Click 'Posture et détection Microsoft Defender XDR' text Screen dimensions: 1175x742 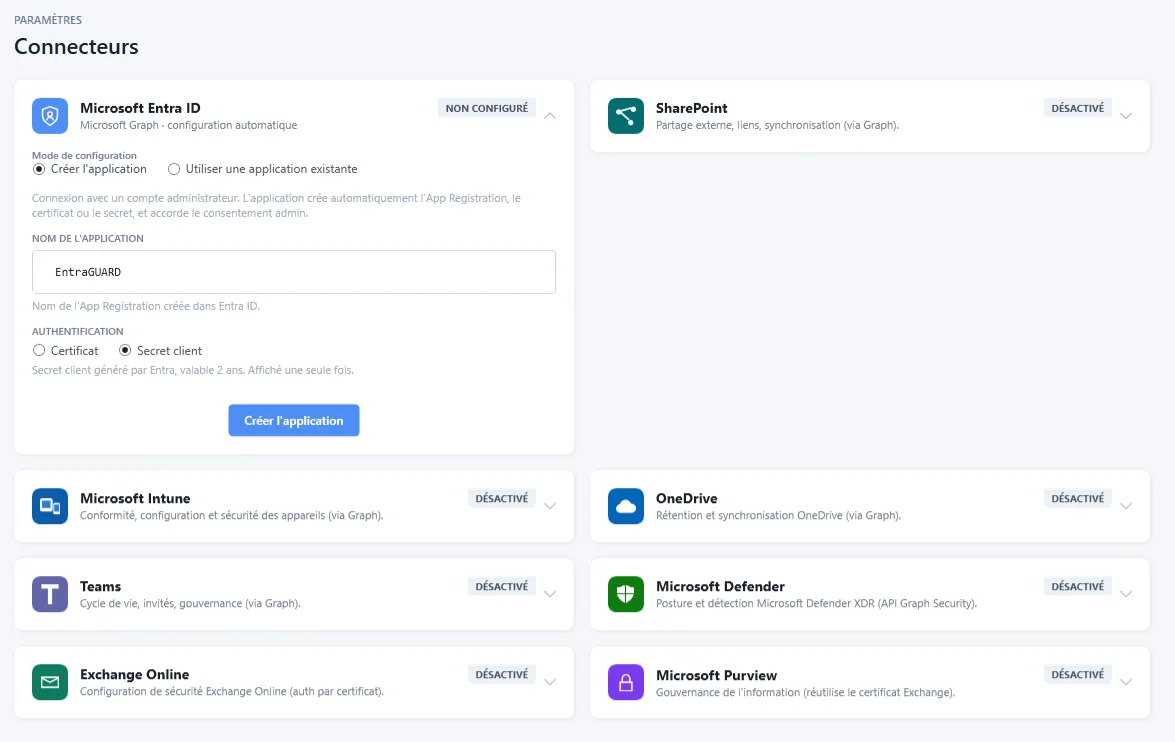(816, 603)
